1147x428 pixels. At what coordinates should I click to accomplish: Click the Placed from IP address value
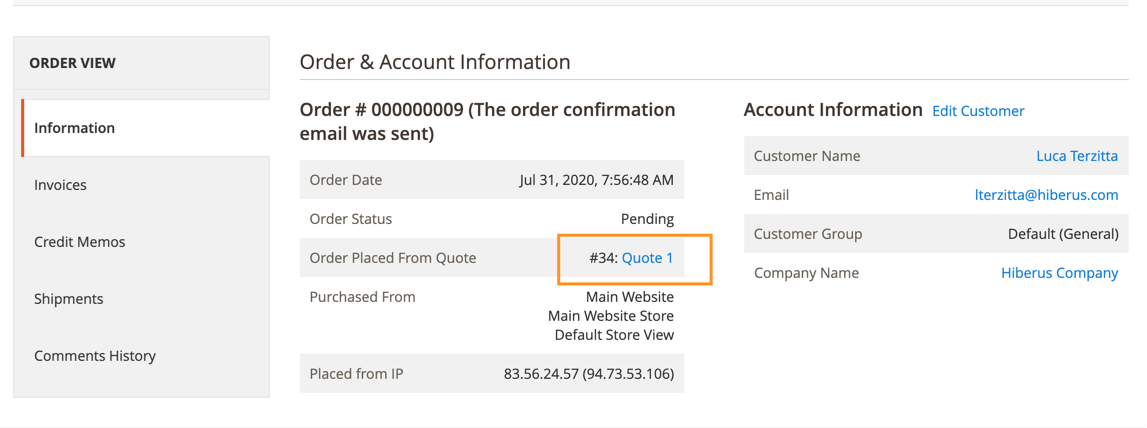pyautogui.click(x=589, y=374)
